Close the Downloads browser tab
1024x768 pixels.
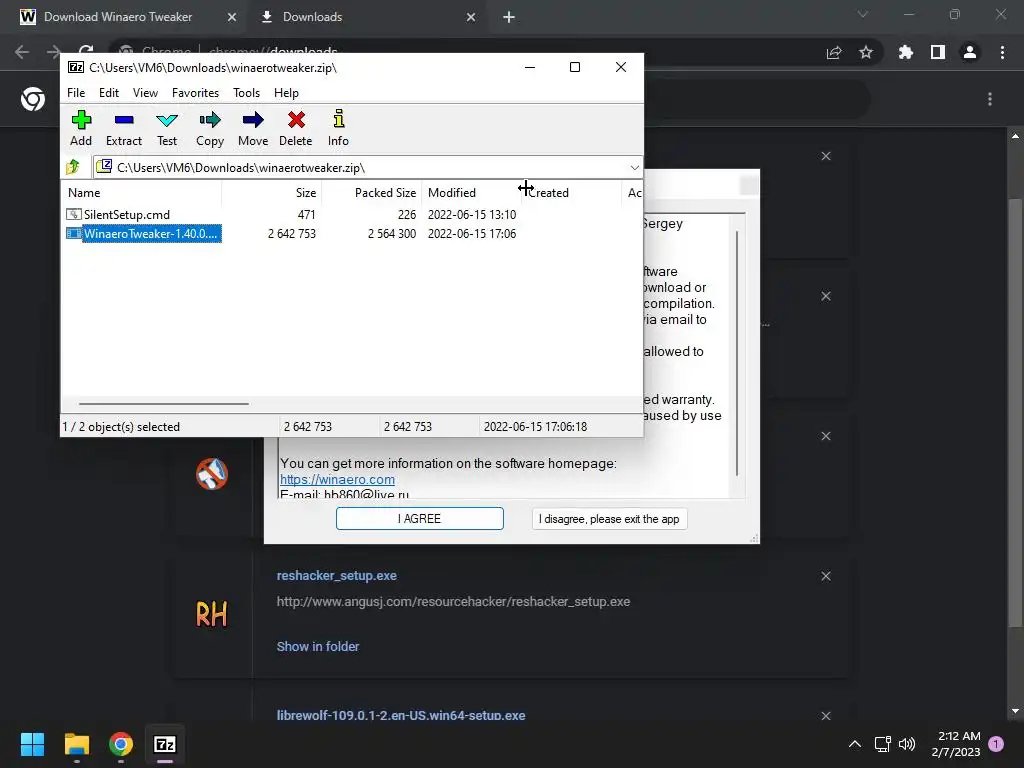(x=471, y=17)
